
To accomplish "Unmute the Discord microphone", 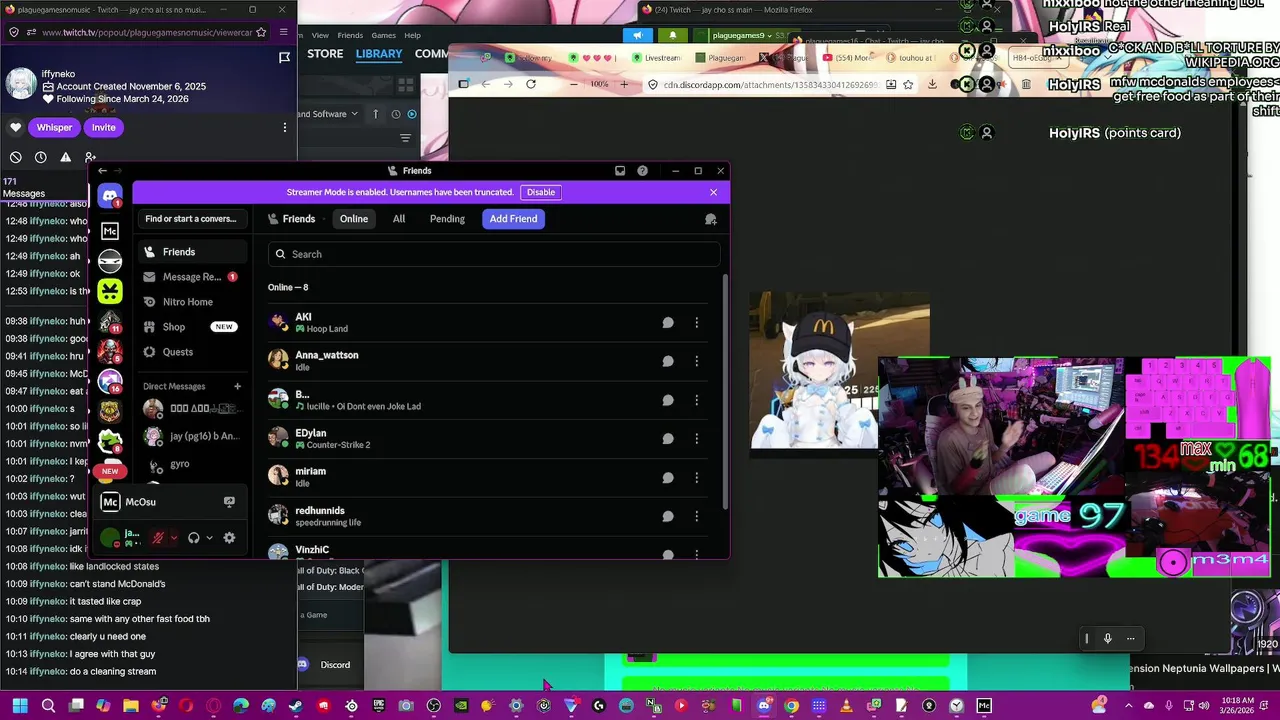I will (x=158, y=538).
